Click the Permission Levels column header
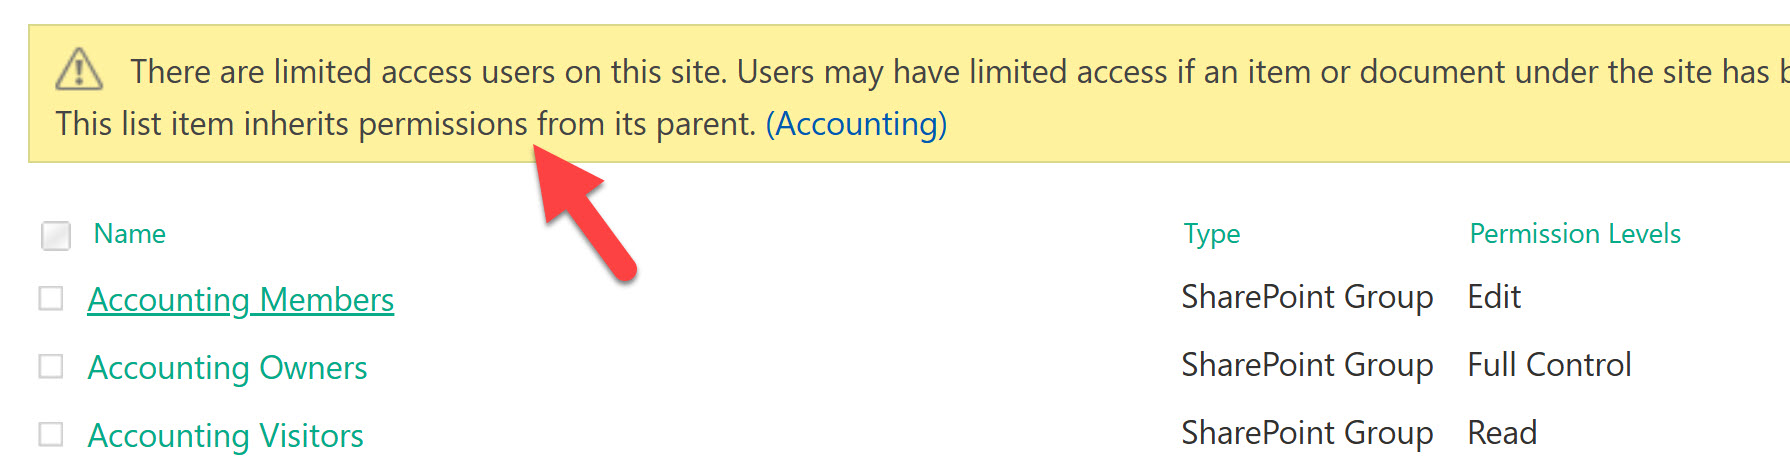 point(1574,234)
